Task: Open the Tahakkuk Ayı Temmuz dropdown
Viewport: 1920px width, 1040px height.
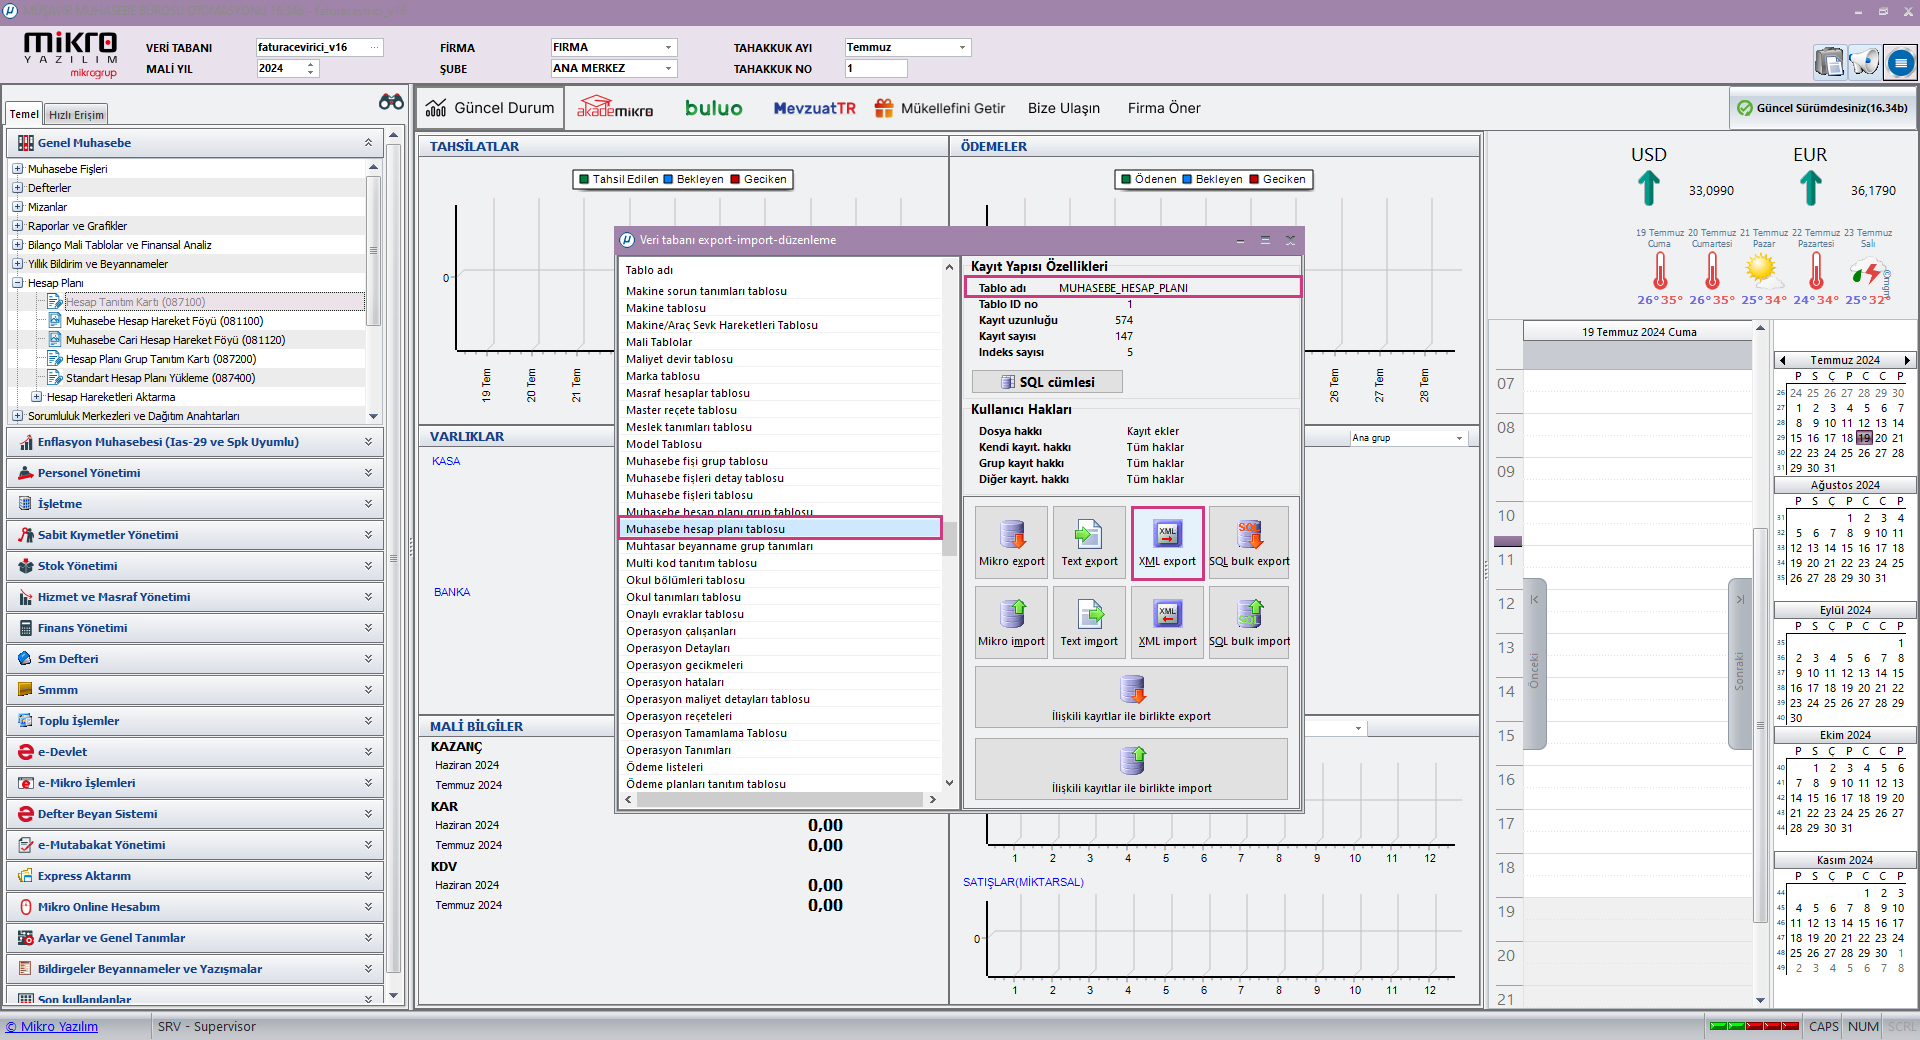Action: (962, 47)
